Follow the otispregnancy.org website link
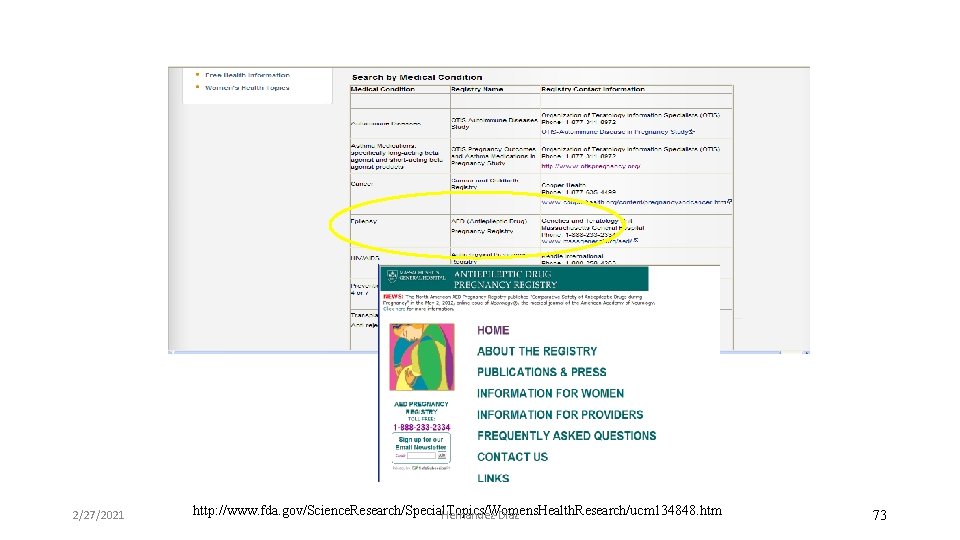The image size is (960, 540). click(591, 166)
